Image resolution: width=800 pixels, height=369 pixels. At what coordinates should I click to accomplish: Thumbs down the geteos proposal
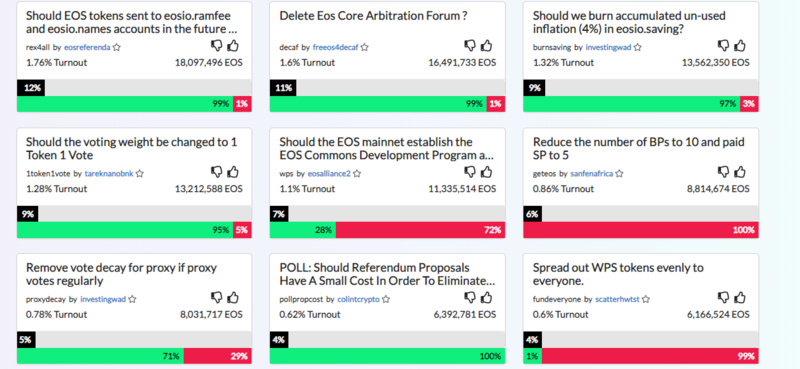723,172
